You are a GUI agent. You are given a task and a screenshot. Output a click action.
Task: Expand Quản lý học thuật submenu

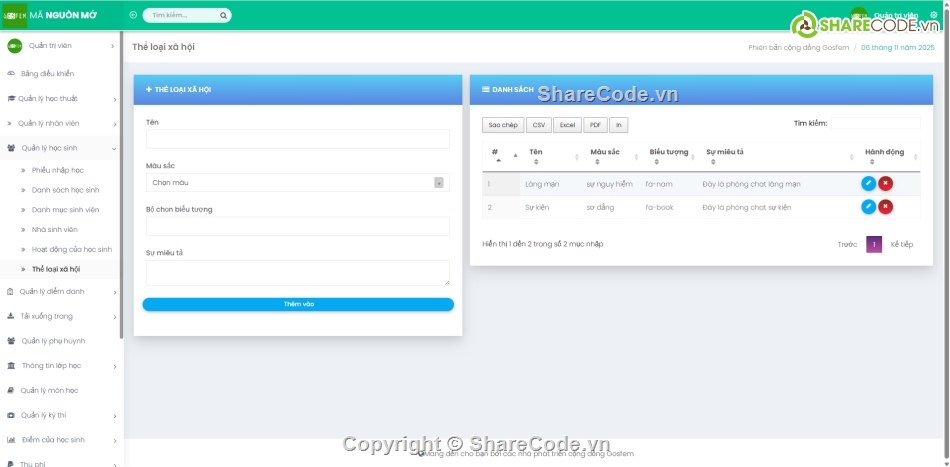pos(115,99)
